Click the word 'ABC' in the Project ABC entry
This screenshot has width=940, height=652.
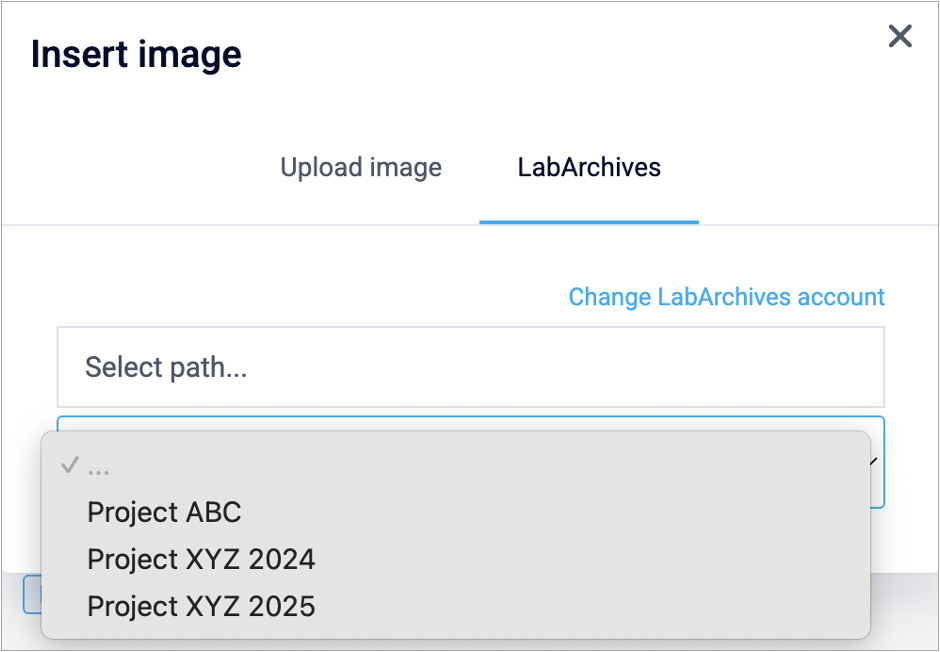[215, 513]
